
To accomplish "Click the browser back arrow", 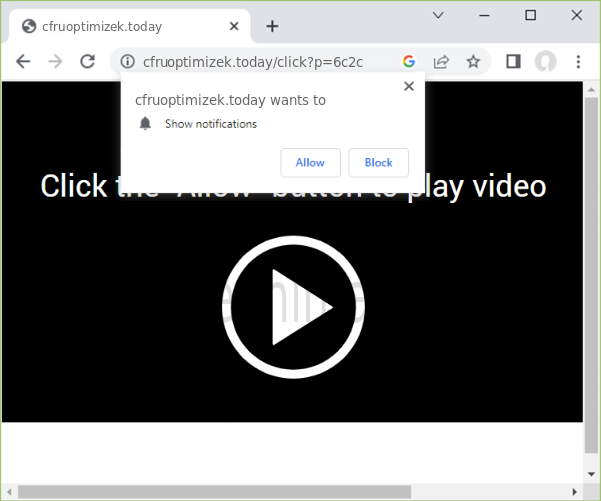I will point(24,61).
